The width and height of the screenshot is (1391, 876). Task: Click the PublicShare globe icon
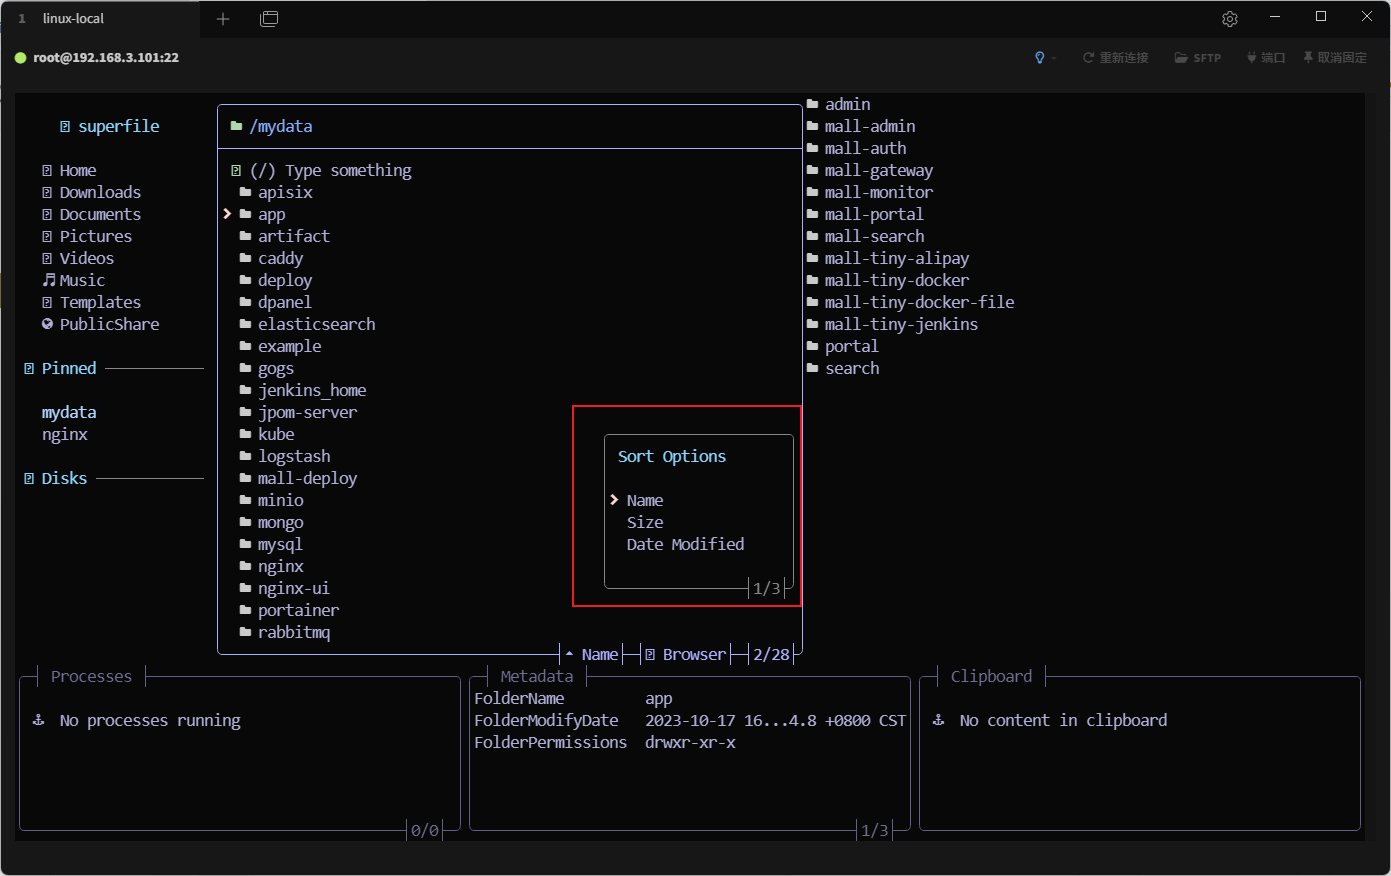[x=47, y=324]
